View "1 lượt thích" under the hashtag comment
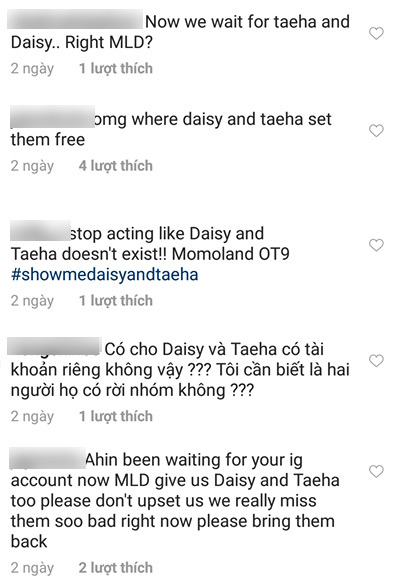 pyautogui.click(x=116, y=300)
